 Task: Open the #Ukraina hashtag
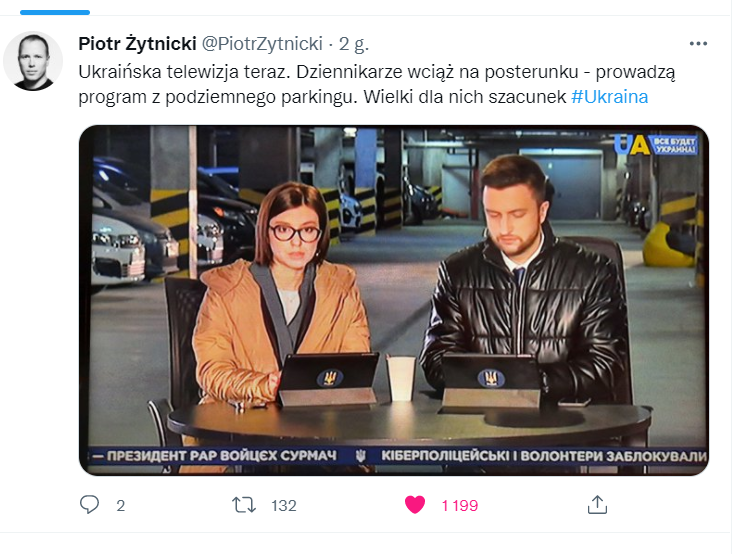(609, 97)
